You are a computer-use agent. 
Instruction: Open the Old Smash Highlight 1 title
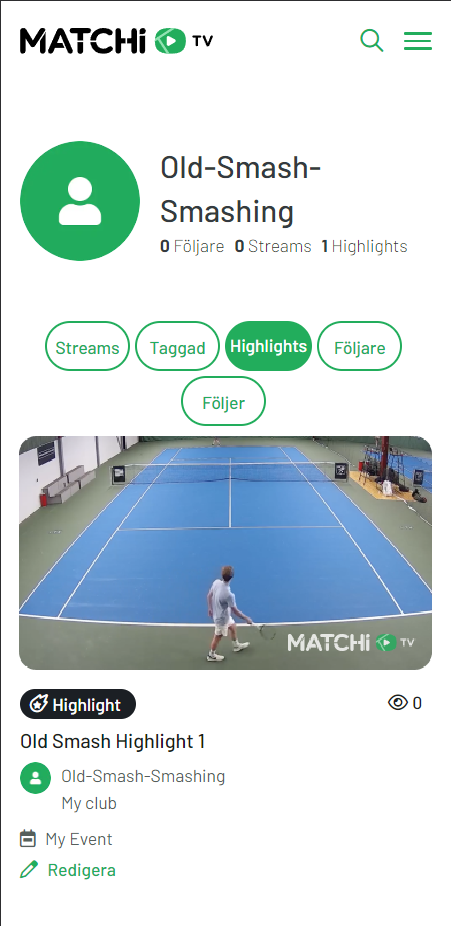tap(113, 741)
